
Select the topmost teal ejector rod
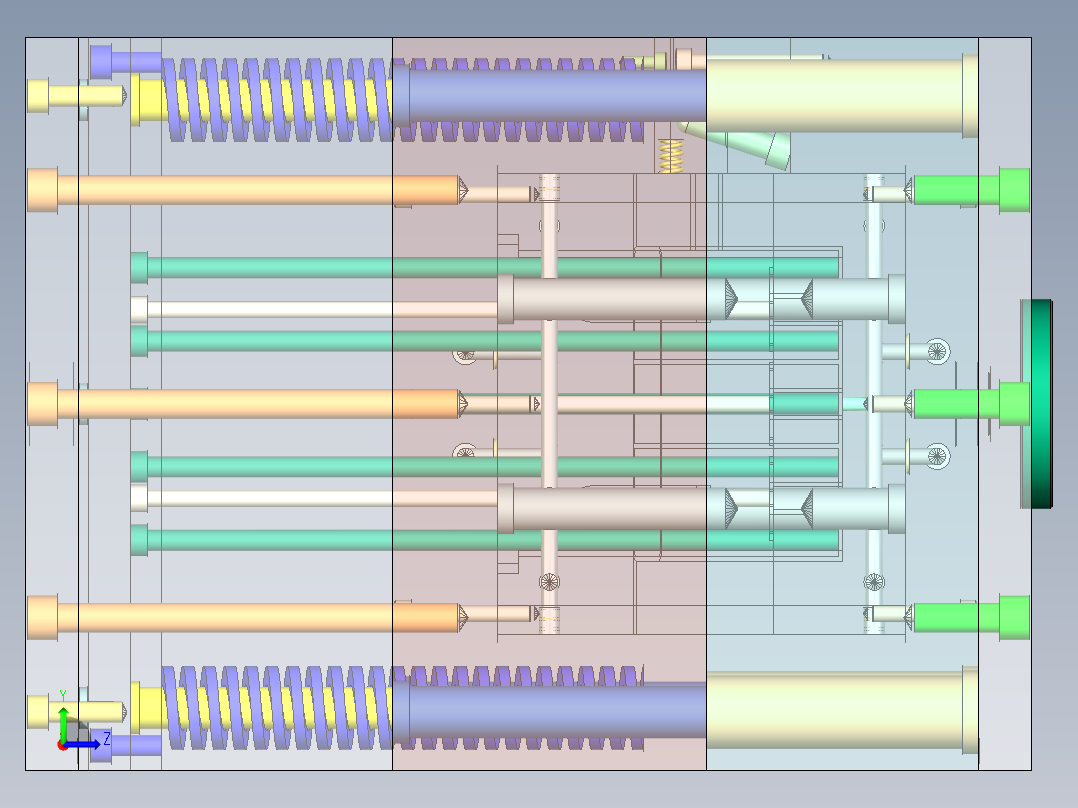click(x=485, y=267)
